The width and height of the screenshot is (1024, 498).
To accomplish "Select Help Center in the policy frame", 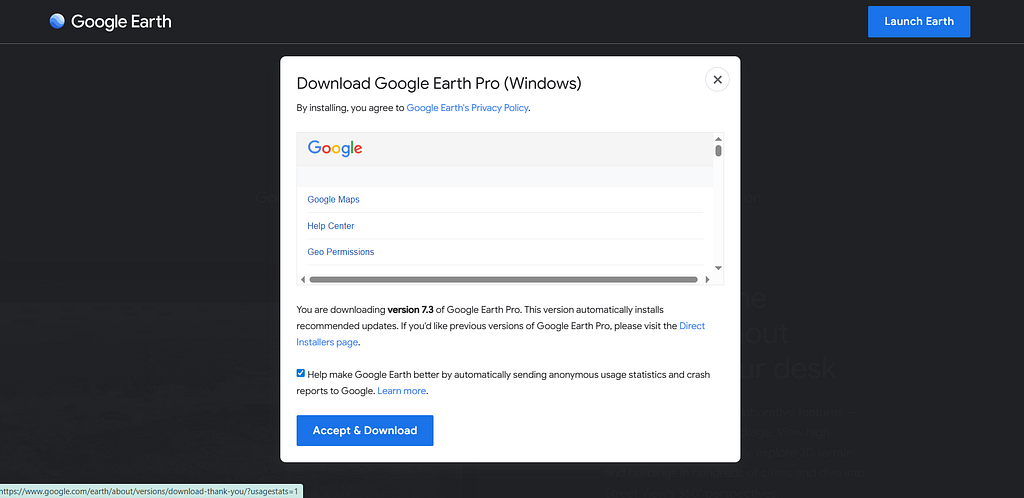I will (330, 226).
